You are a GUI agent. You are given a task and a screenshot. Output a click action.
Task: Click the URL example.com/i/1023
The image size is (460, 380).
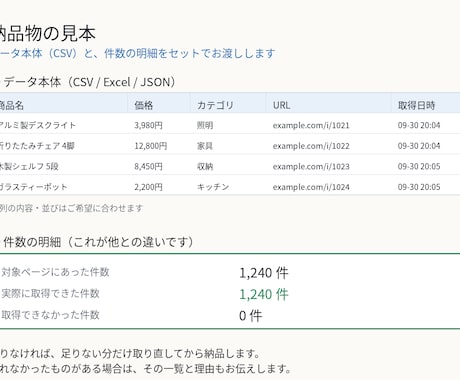coord(311,166)
